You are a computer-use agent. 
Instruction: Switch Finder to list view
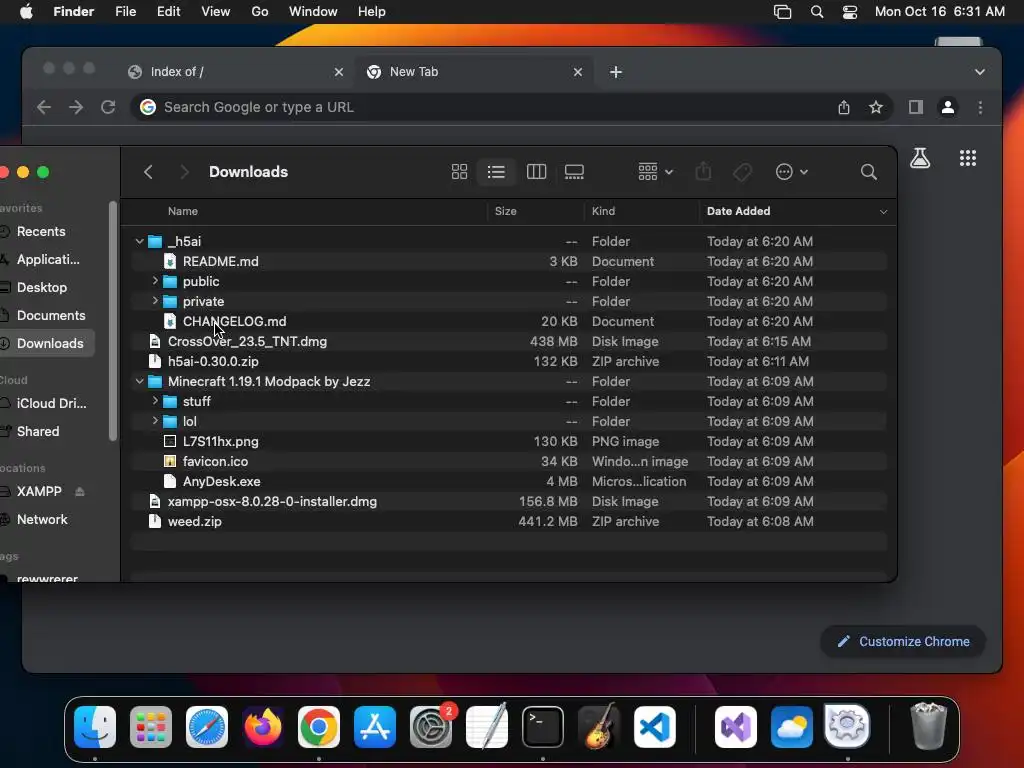496,172
